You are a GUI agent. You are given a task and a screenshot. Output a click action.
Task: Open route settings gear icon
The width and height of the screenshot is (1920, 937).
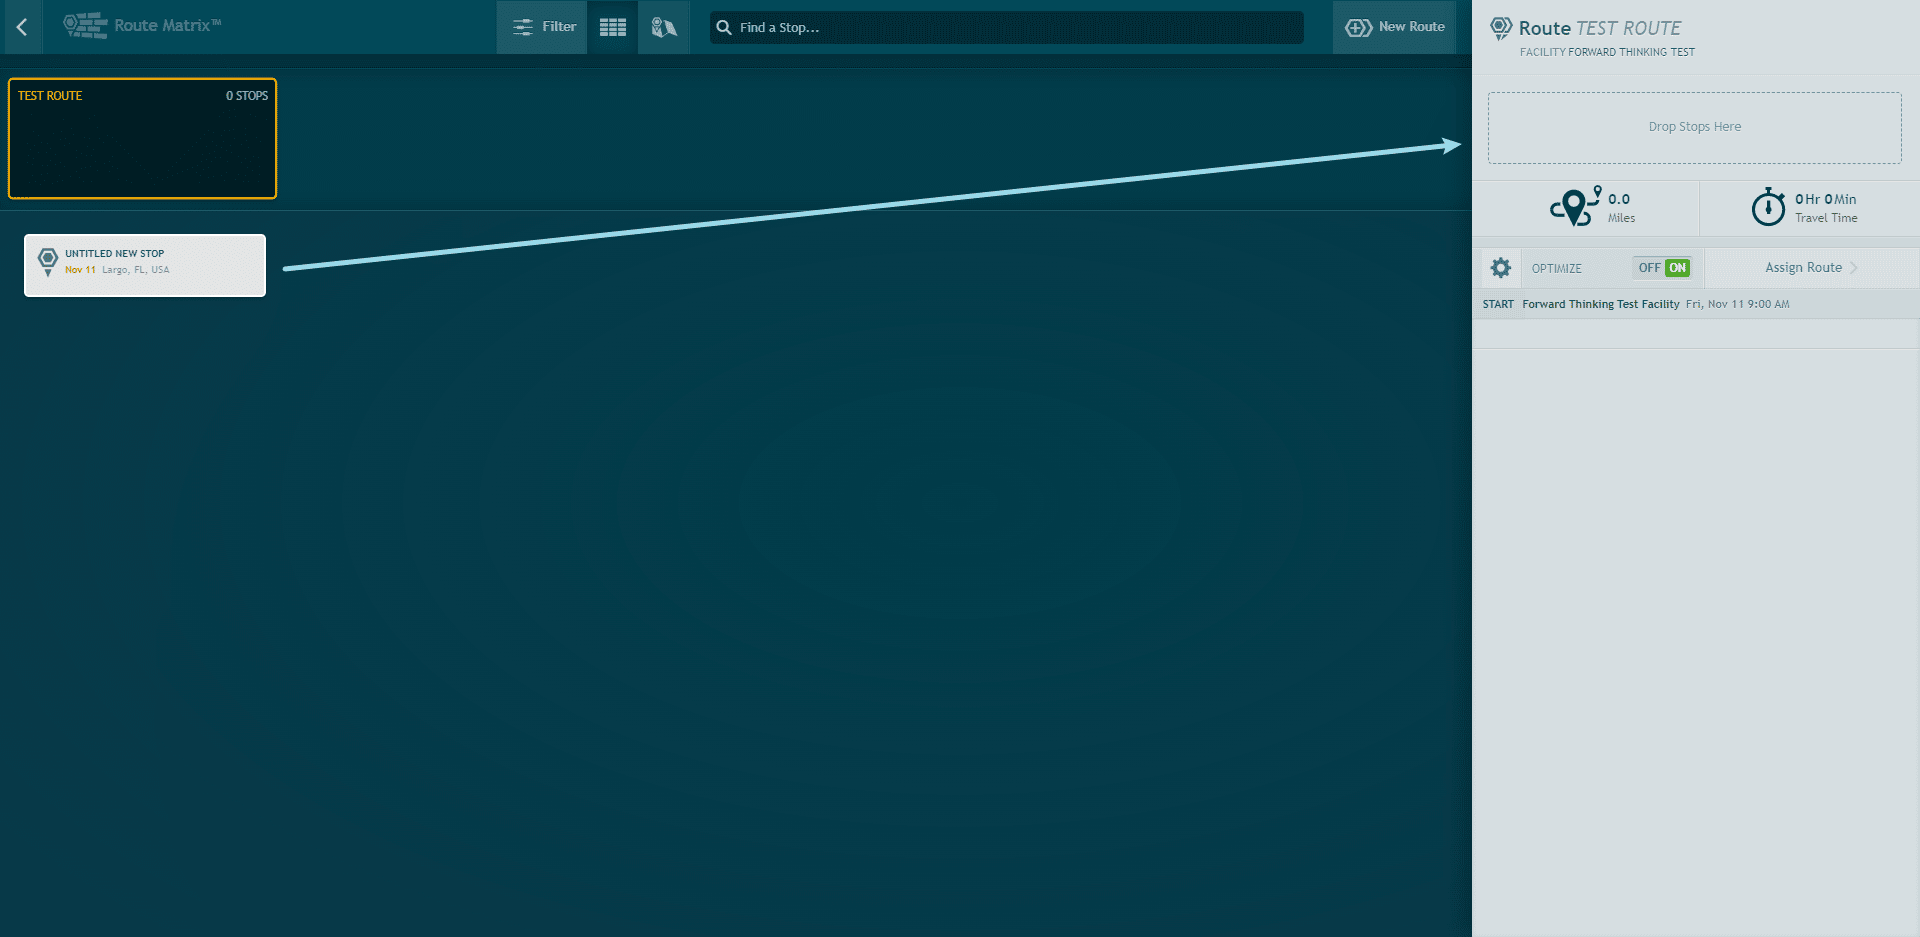(1500, 268)
